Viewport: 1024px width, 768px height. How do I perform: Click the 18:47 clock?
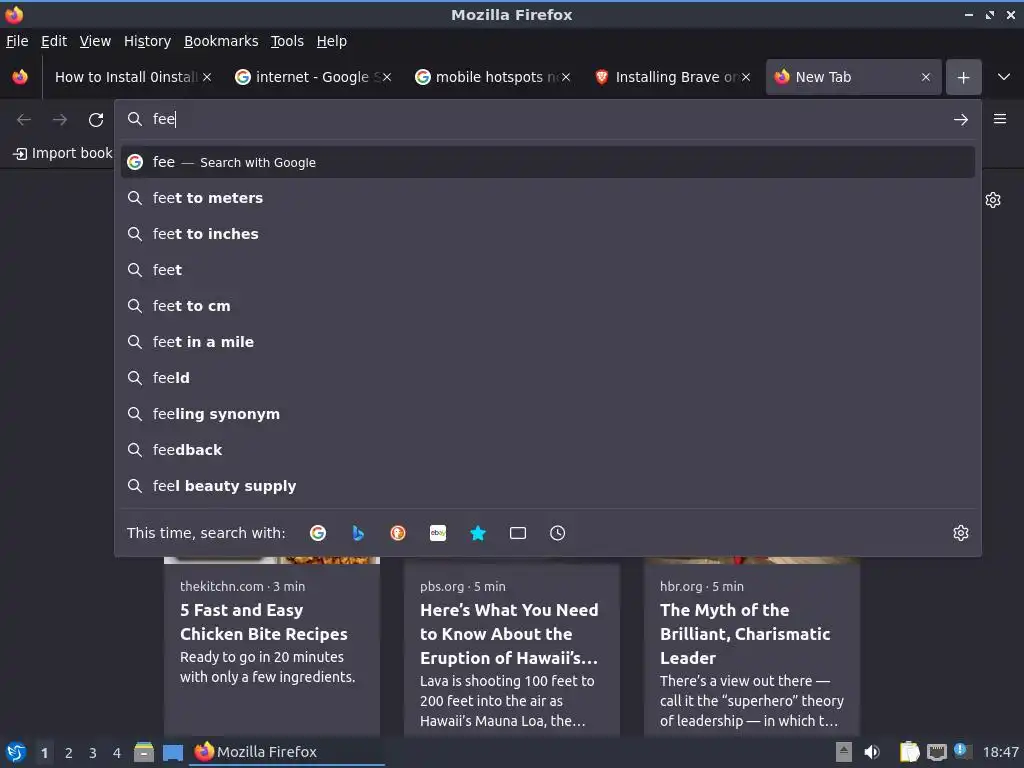[x=1000, y=752]
